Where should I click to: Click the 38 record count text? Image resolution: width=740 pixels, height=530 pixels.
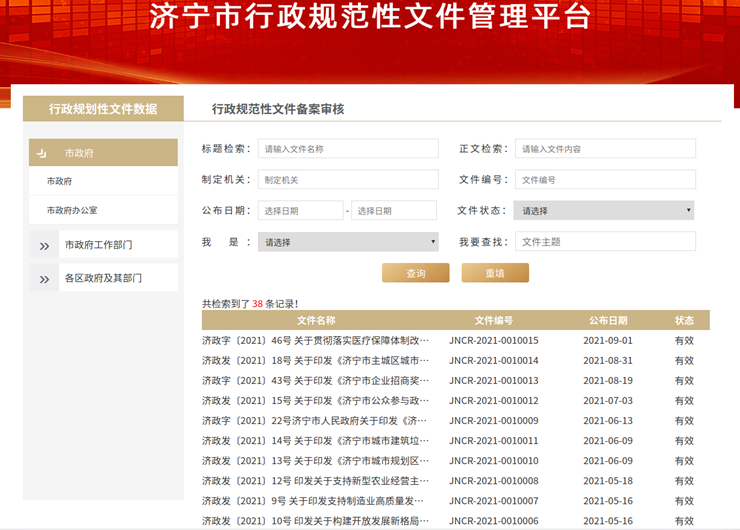(x=257, y=303)
